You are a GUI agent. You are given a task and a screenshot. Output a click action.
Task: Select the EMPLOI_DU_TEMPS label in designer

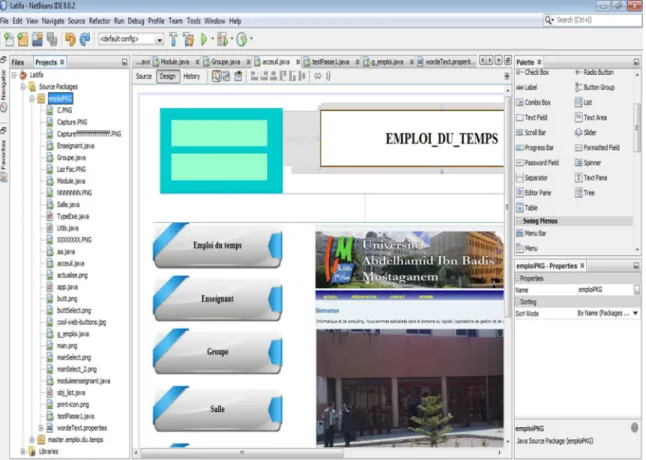[x=412, y=138]
